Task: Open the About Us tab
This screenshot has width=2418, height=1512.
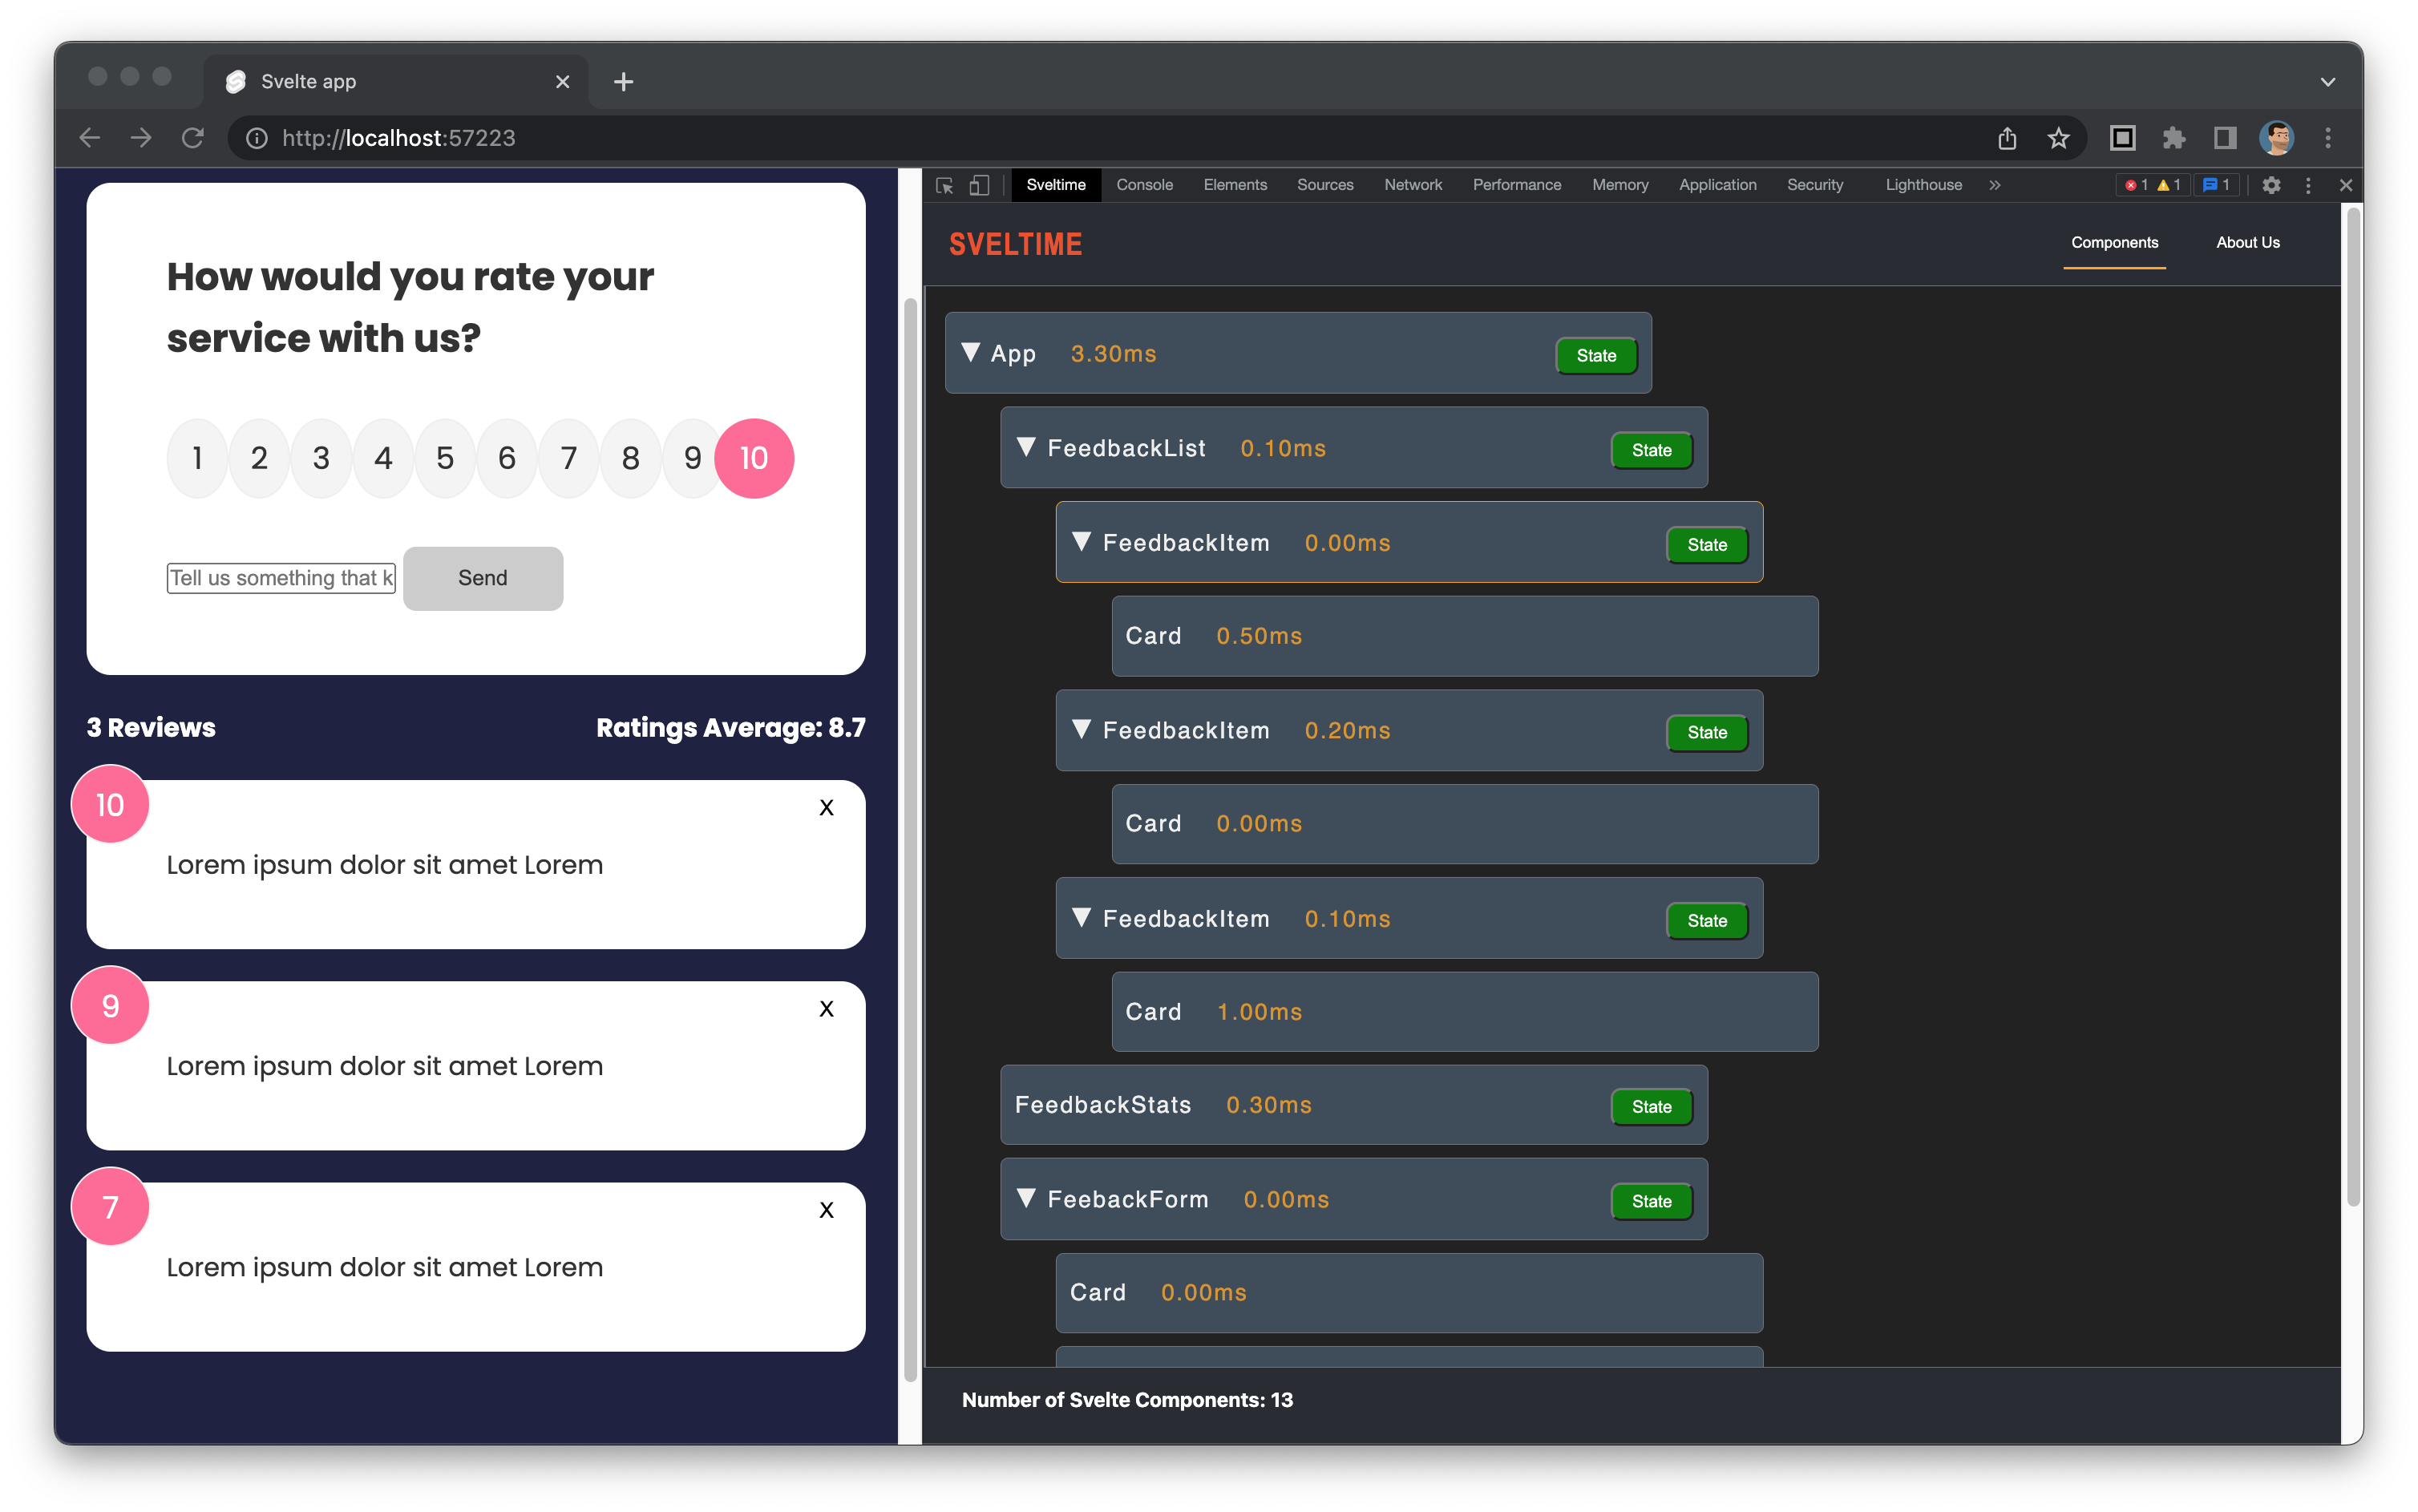Action: (x=2247, y=243)
